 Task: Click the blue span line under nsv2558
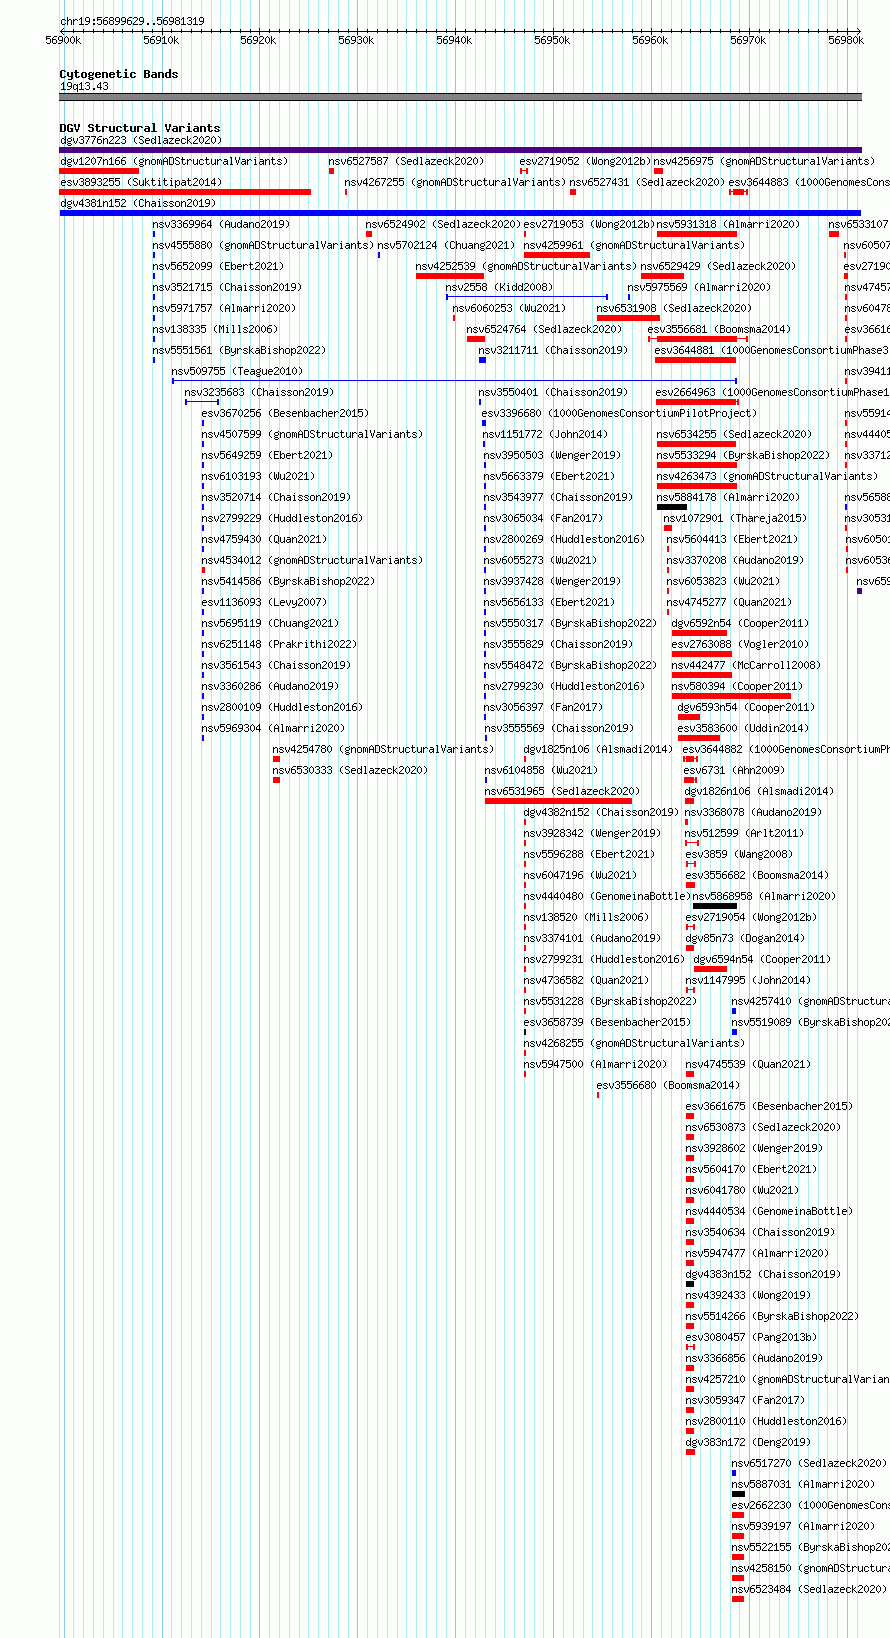tap(527, 297)
